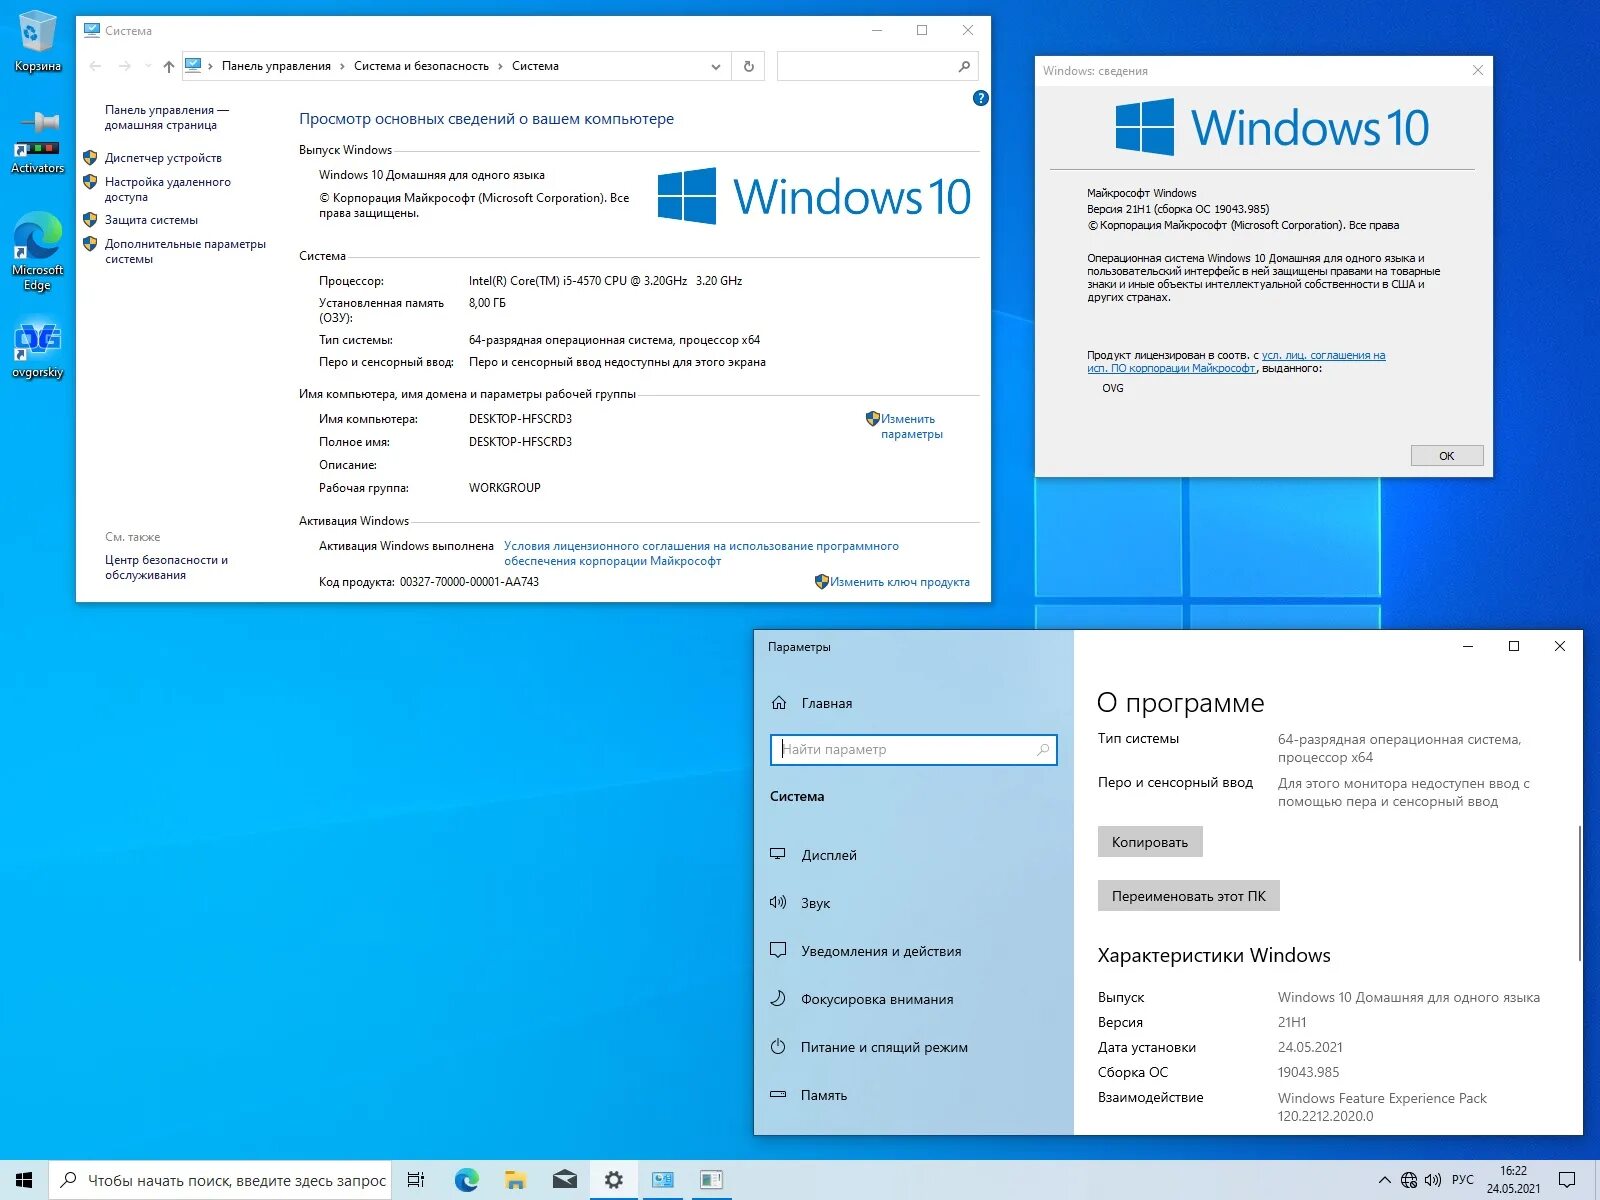
Task: Click the Storage drive icon in Settings
Action: (778, 1094)
